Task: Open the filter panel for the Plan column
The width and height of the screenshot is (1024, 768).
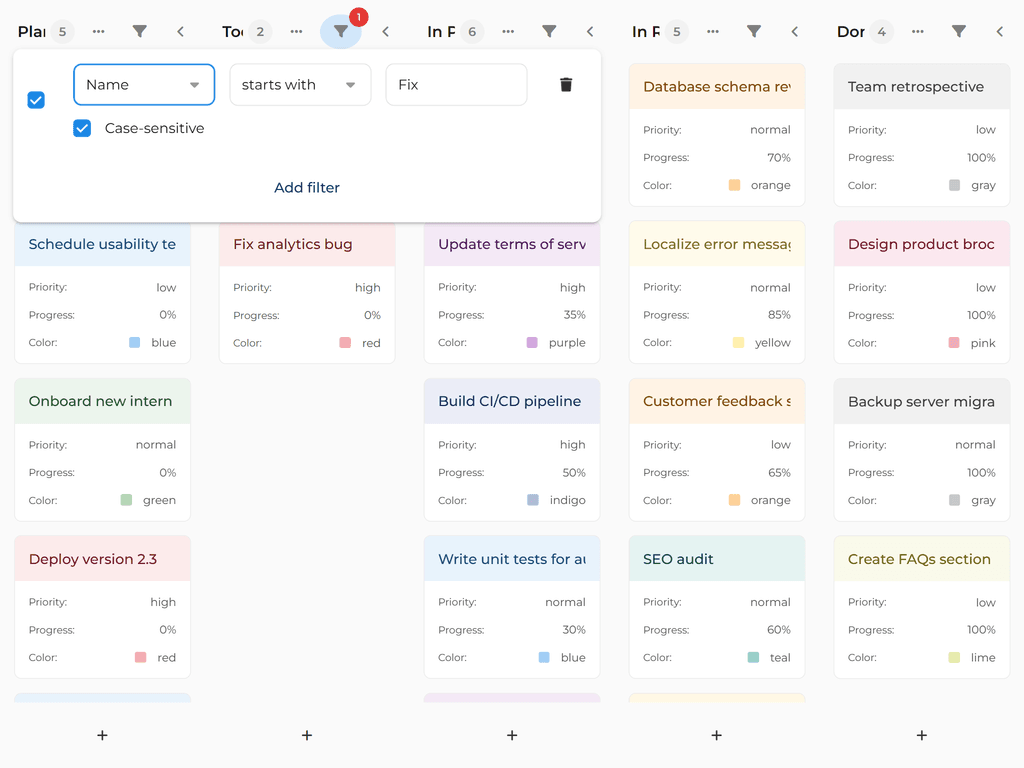Action: tap(140, 31)
